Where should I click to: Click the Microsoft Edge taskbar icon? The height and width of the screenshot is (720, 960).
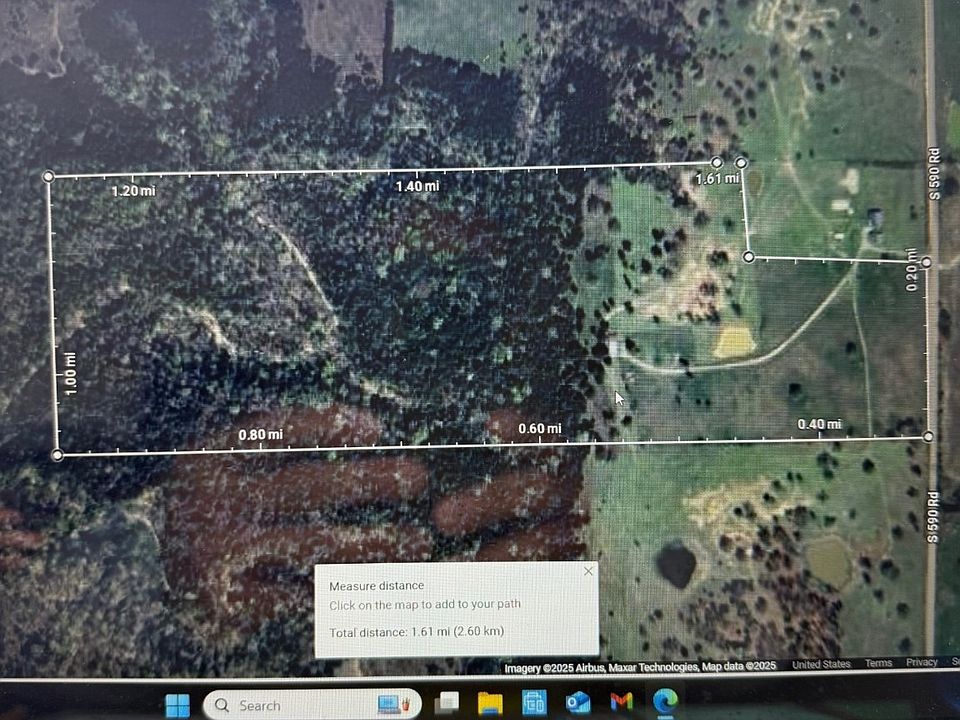(665, 701)
